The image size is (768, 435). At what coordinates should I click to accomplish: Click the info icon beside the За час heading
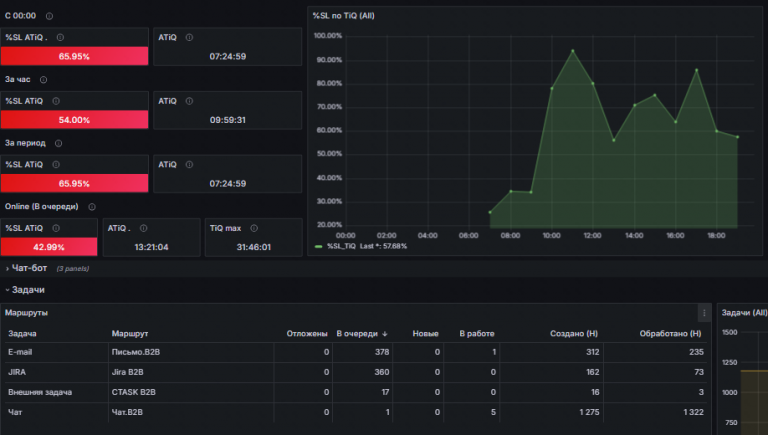tap(44, 79)
